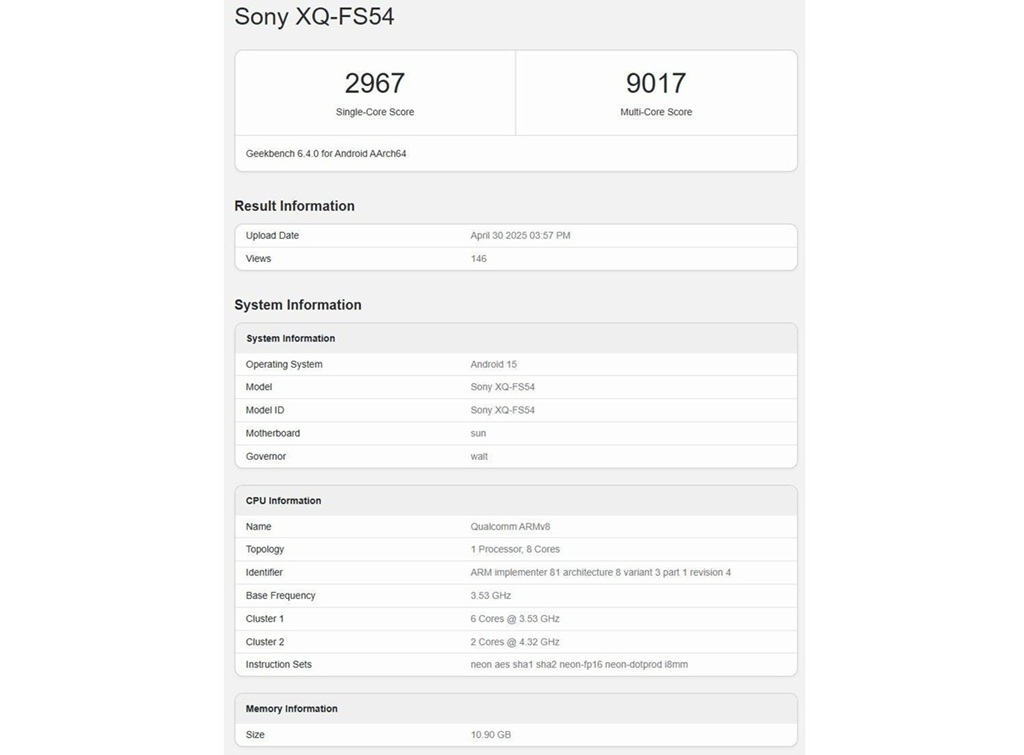
Task: Click the Memory Information table header
Action: point(291,709)
